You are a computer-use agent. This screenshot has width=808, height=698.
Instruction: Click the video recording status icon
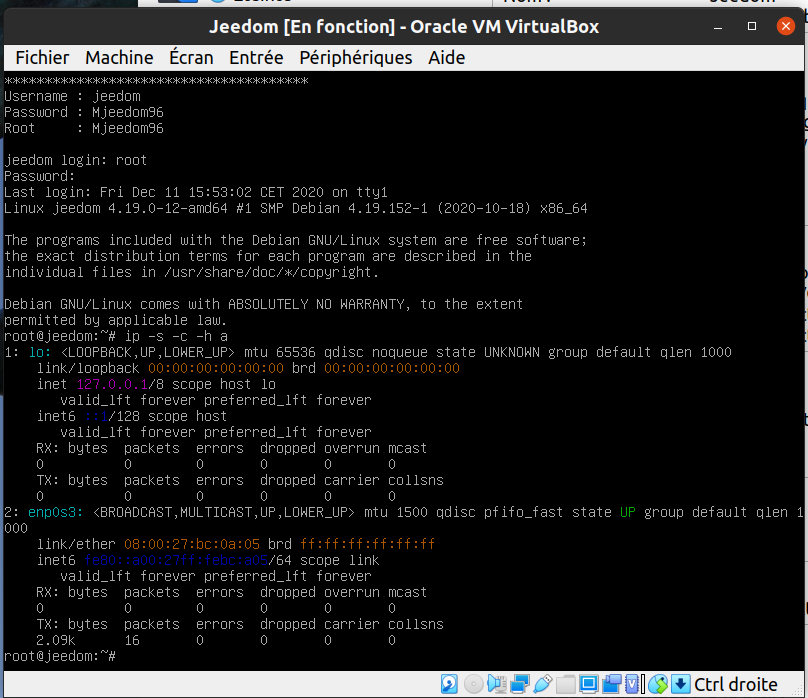612,685
